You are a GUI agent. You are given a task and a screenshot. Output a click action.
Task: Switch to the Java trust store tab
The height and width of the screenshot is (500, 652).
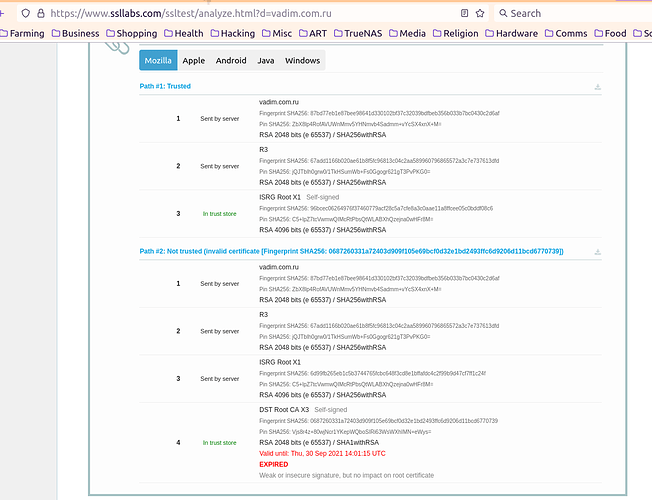coord(266,60)
